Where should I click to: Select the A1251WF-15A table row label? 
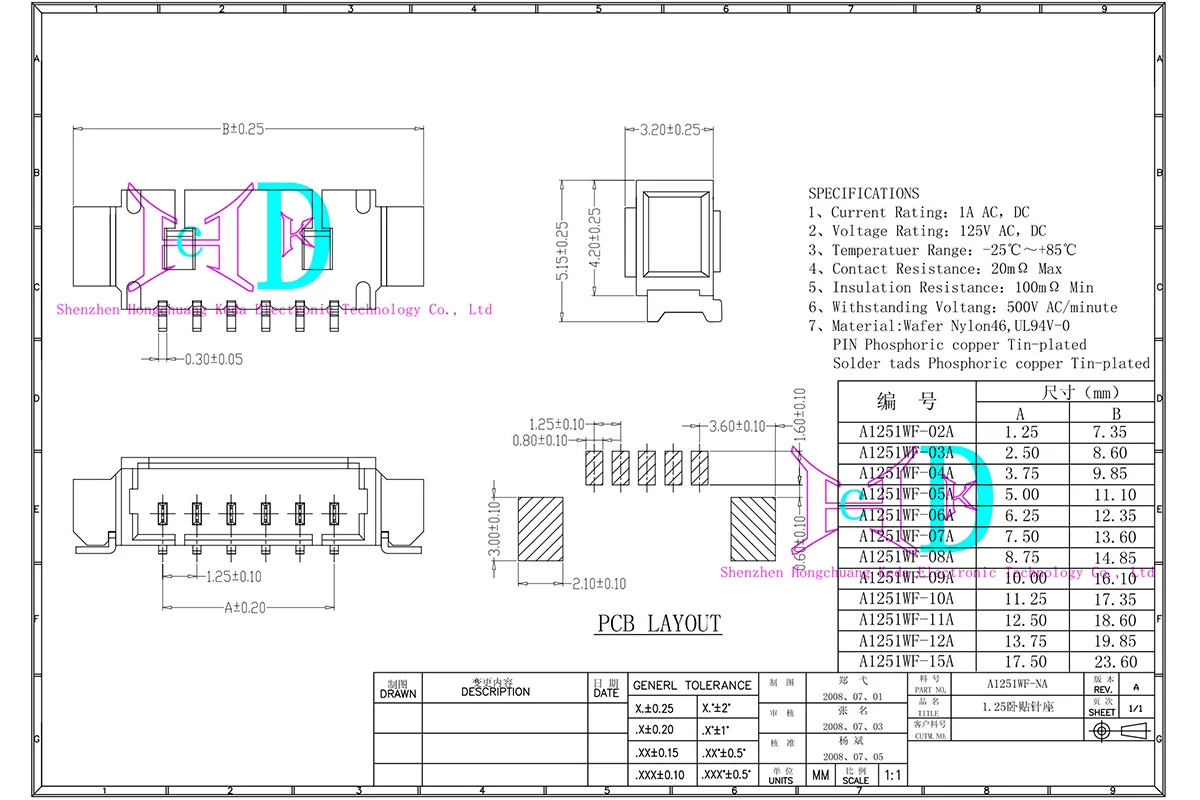click(906, 661)
